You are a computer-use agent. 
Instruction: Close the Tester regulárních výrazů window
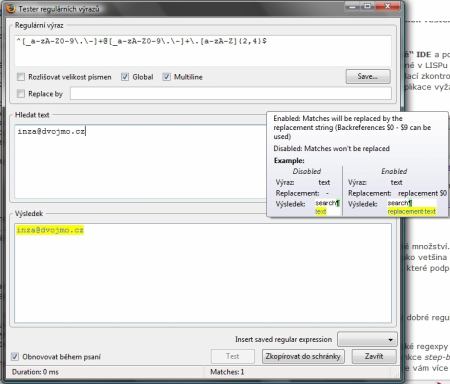click(x=387, y=6)
